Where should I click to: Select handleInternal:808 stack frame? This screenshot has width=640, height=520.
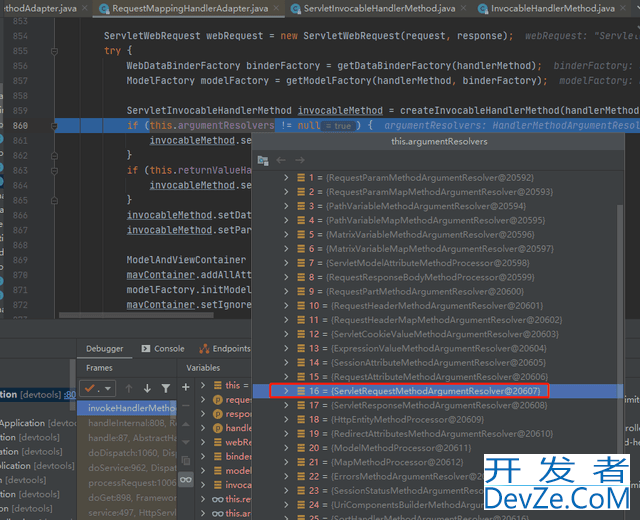pos(127,423)
